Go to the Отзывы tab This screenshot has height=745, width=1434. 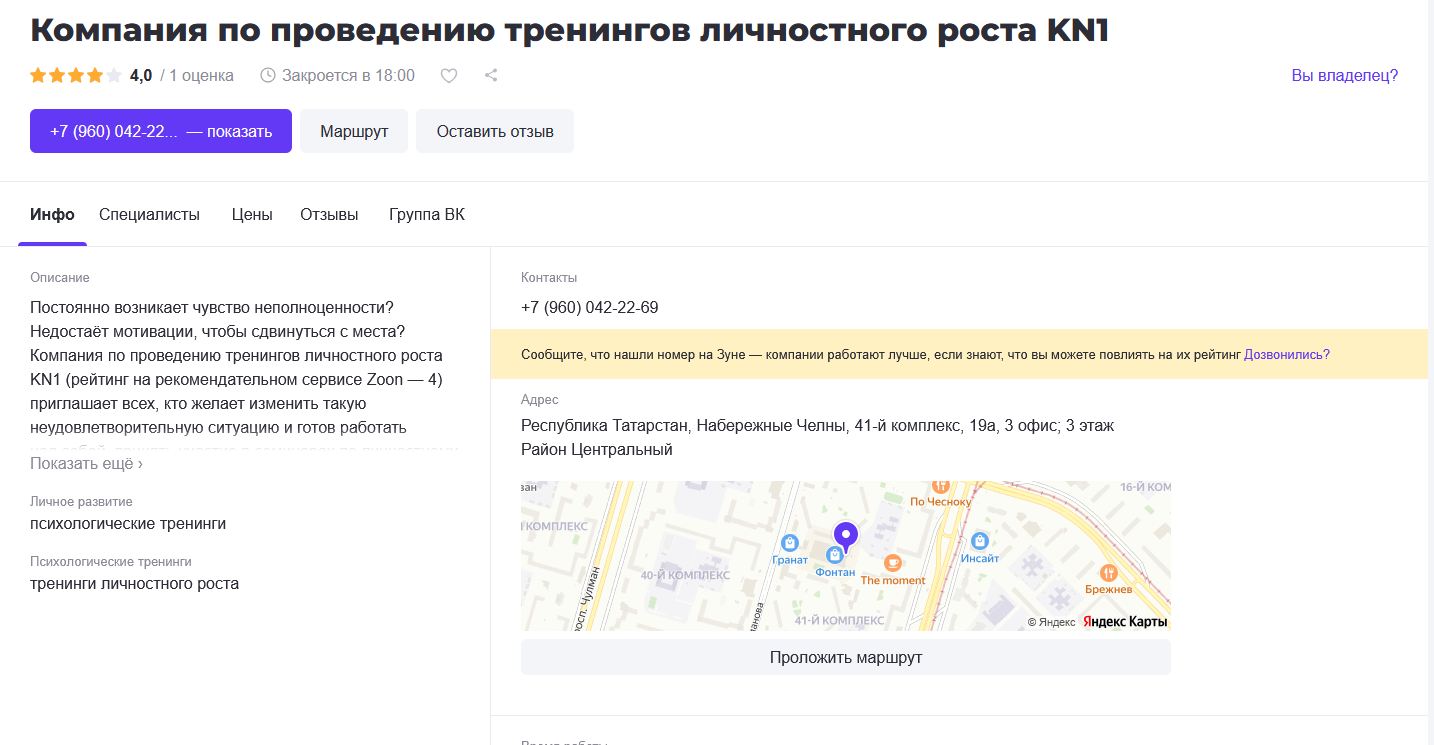click(x=329, y=215)
